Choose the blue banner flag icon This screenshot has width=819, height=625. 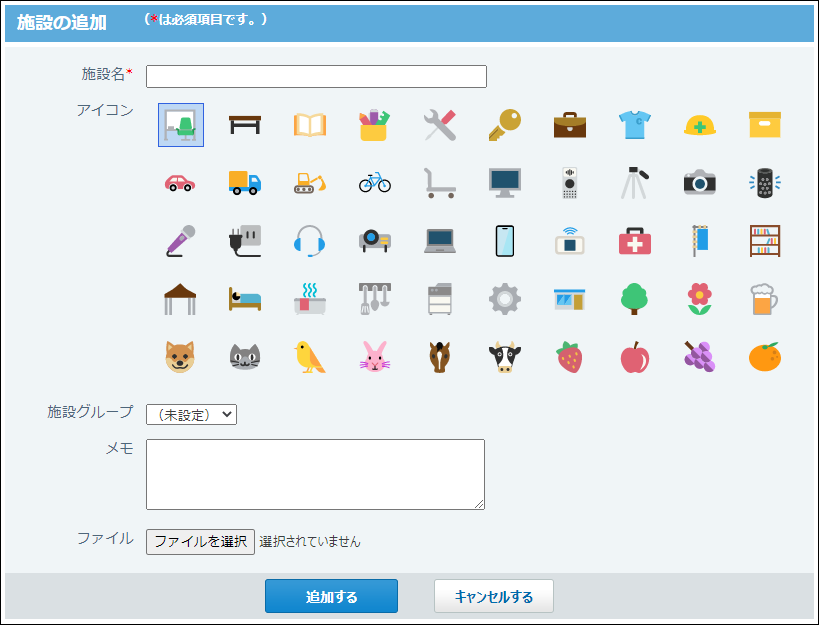click(x=700, y=241)
